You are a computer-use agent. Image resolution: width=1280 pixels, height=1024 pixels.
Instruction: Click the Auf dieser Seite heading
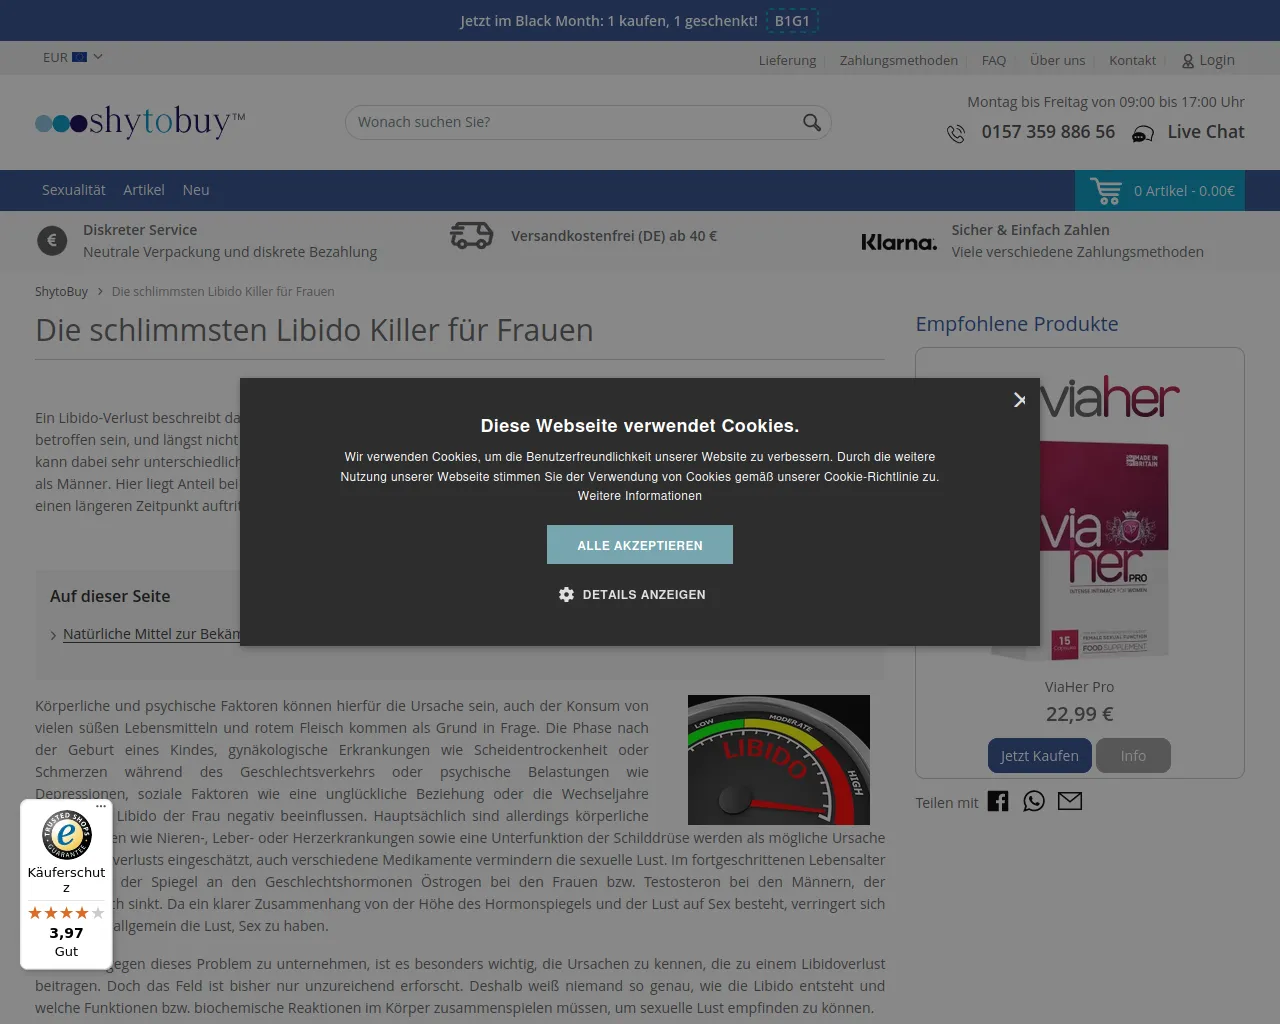click(110, 596)
